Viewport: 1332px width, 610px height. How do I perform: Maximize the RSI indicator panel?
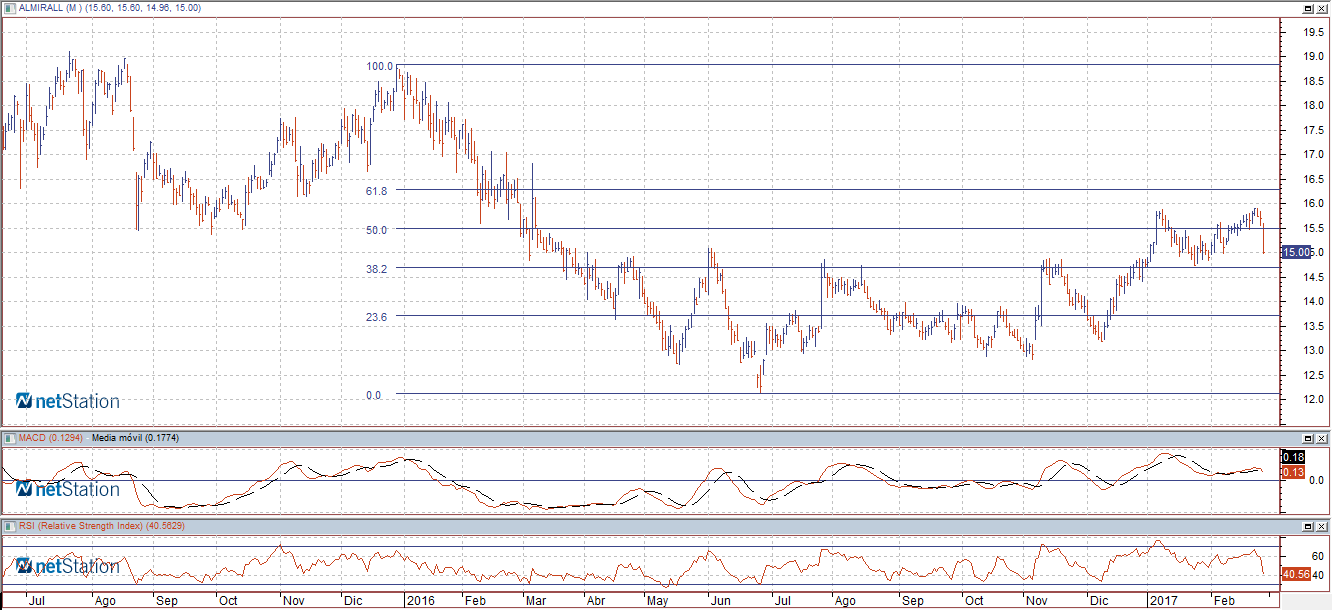(1308, 526)
